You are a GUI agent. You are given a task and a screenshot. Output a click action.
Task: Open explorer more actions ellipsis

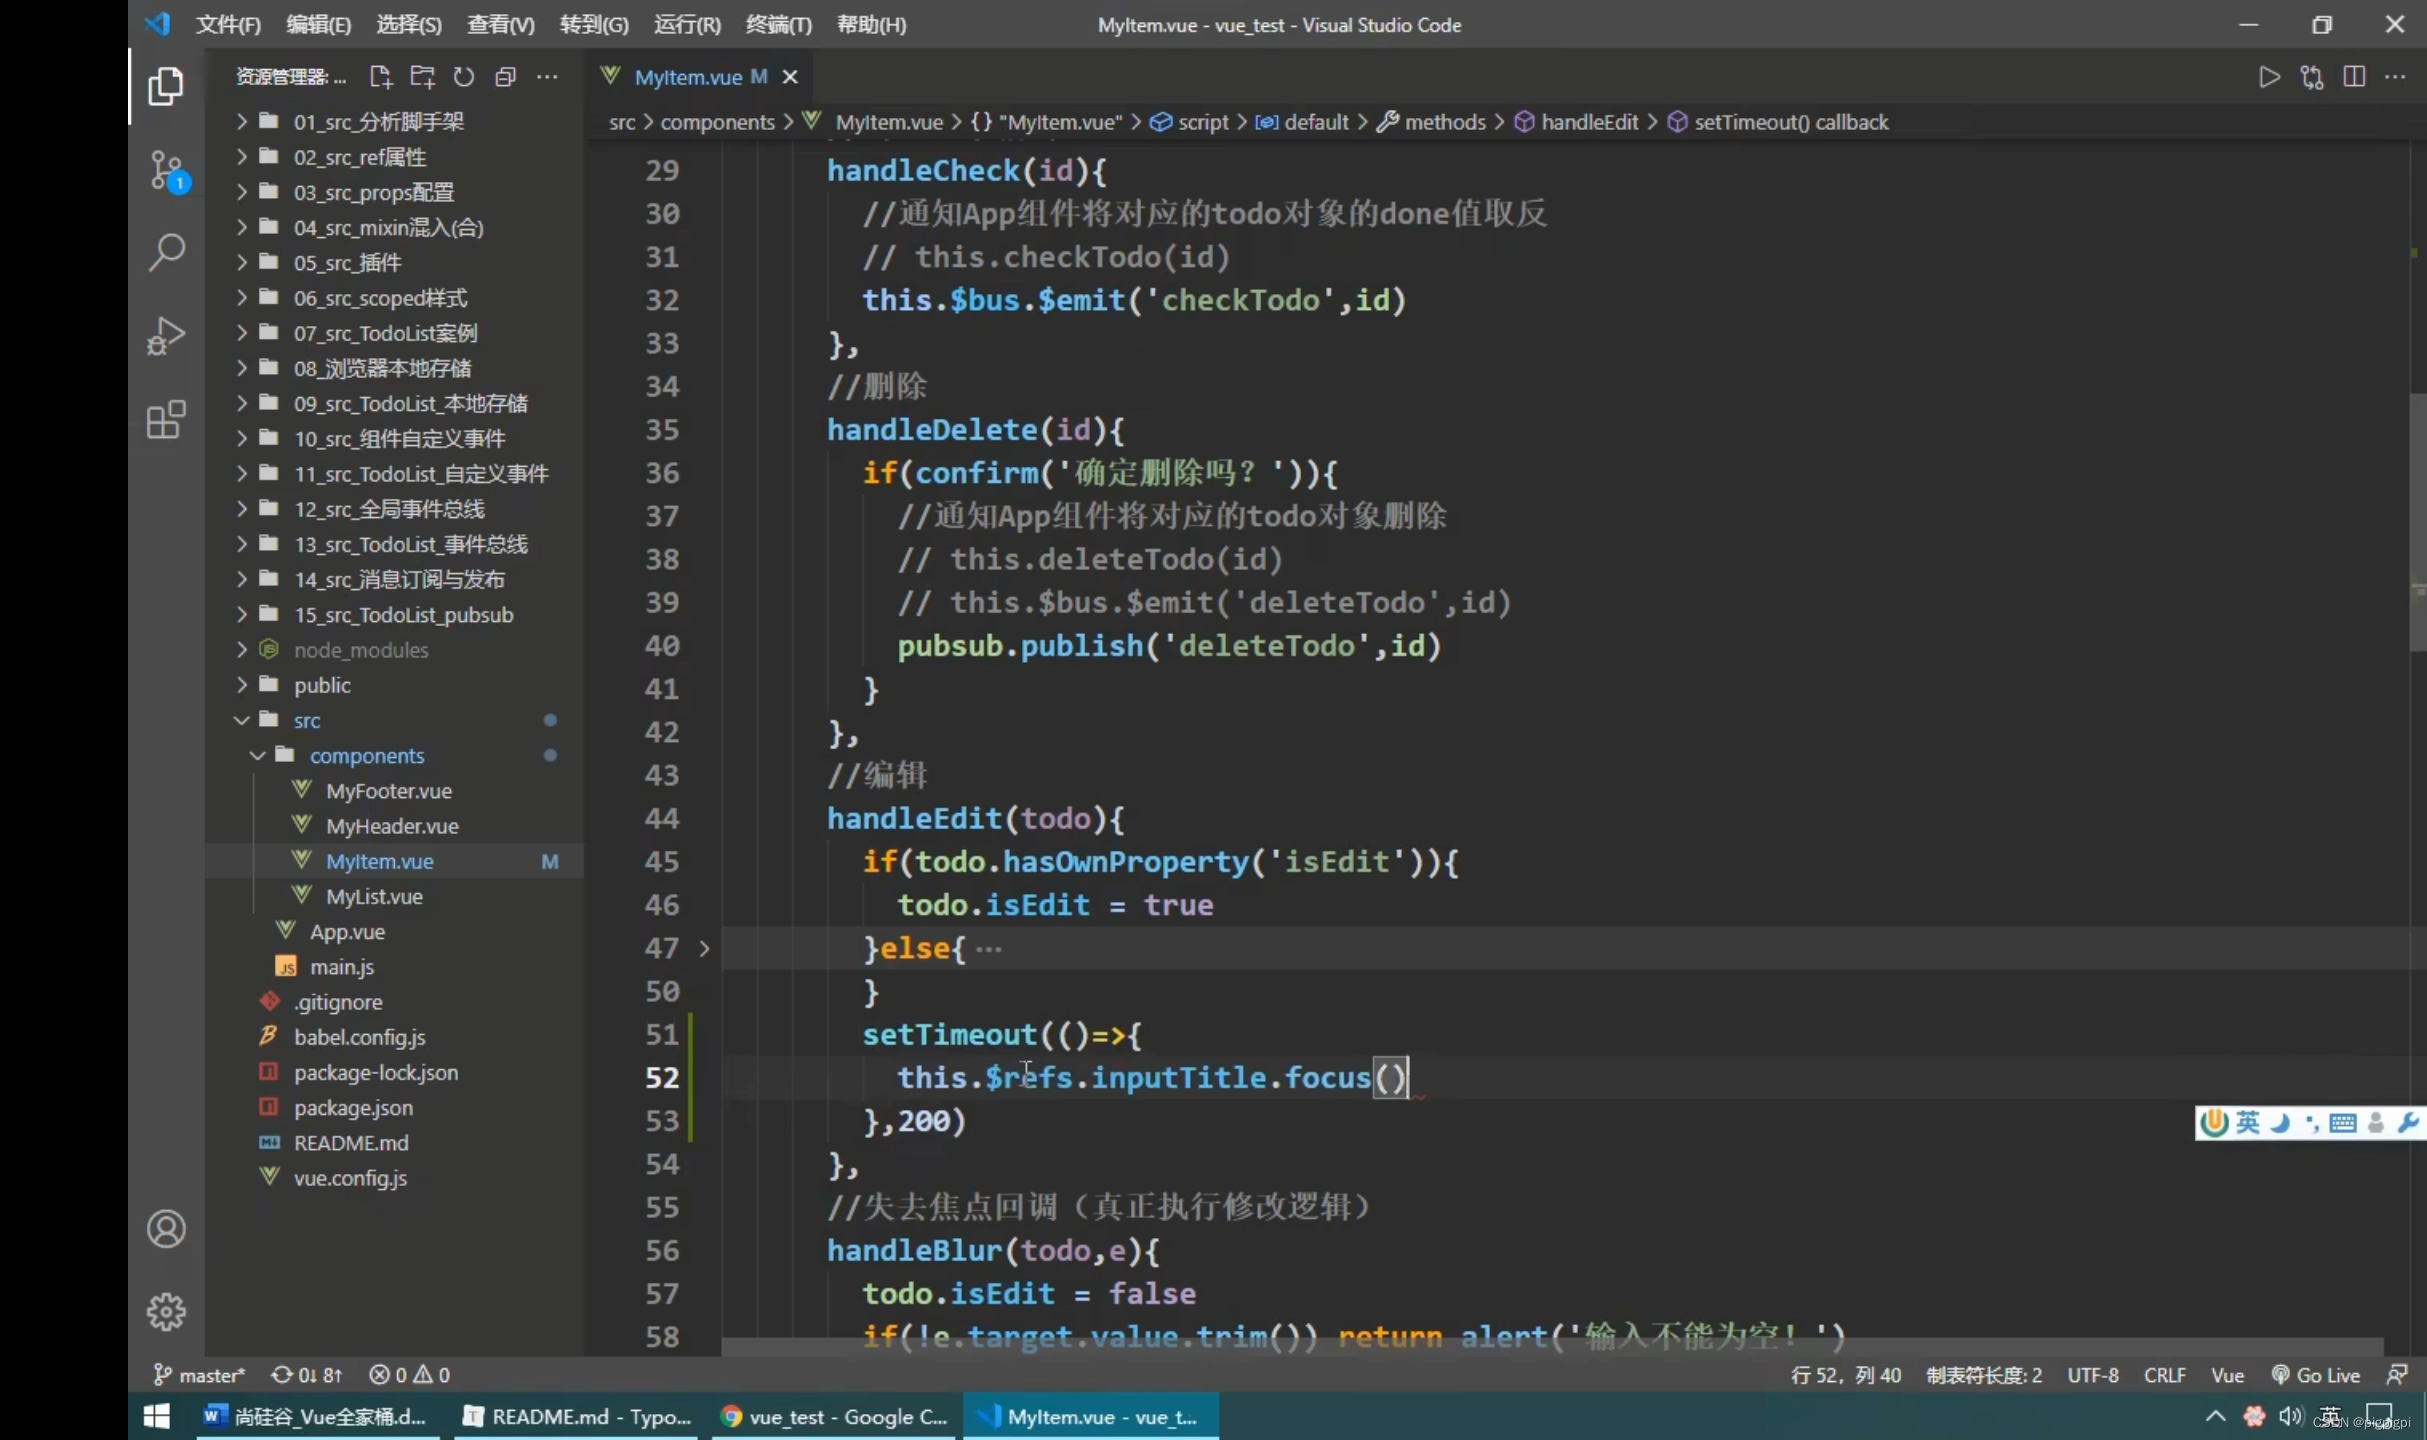pyautogui.click(x=547, y=77)
